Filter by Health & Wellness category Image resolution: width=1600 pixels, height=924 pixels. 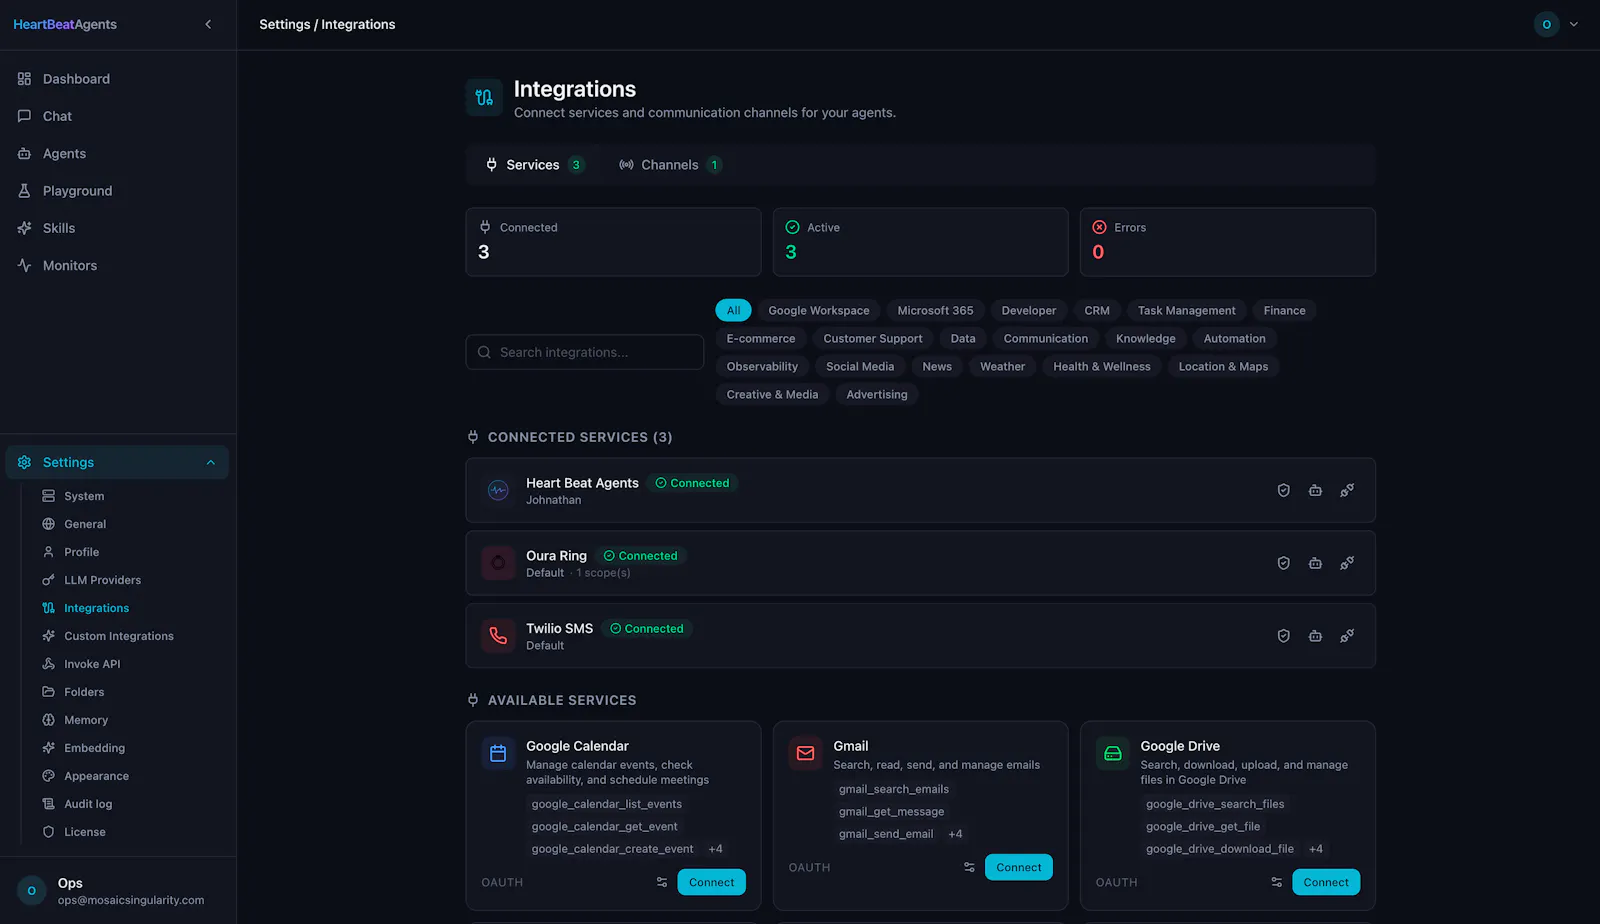(1102, 366)
